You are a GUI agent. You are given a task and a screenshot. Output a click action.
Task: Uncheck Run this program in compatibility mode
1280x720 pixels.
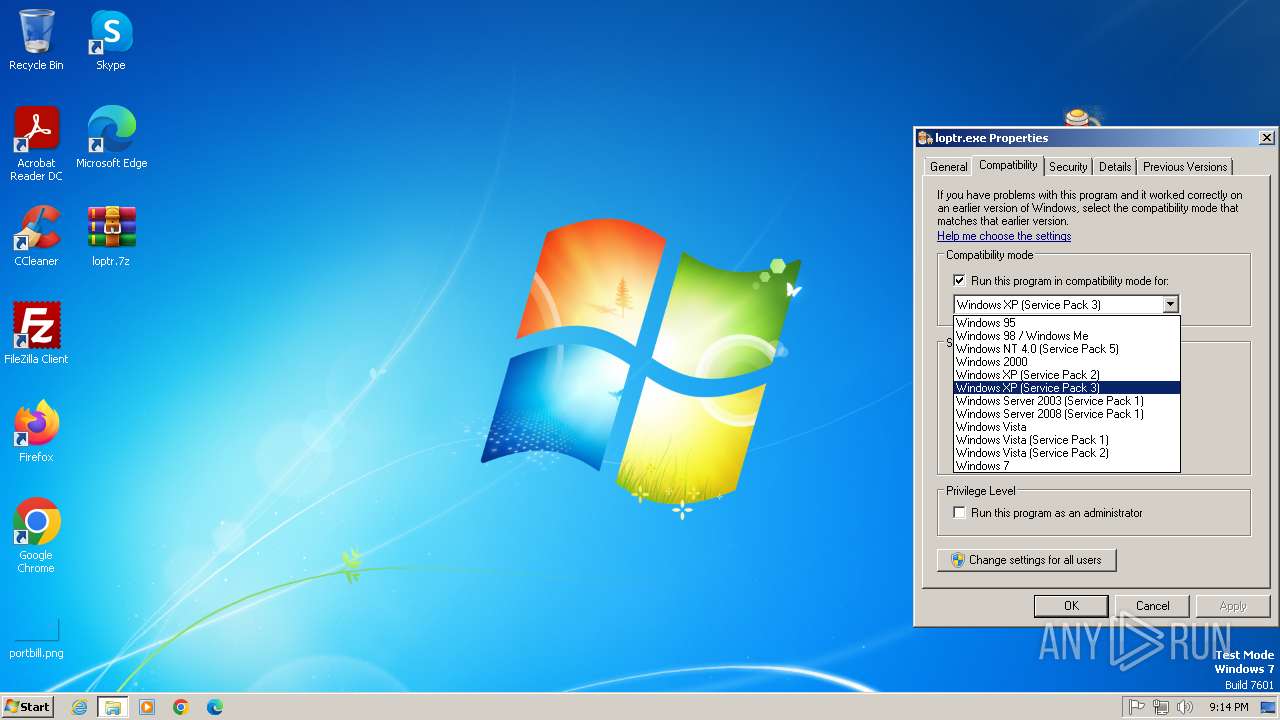coord(959,281)
